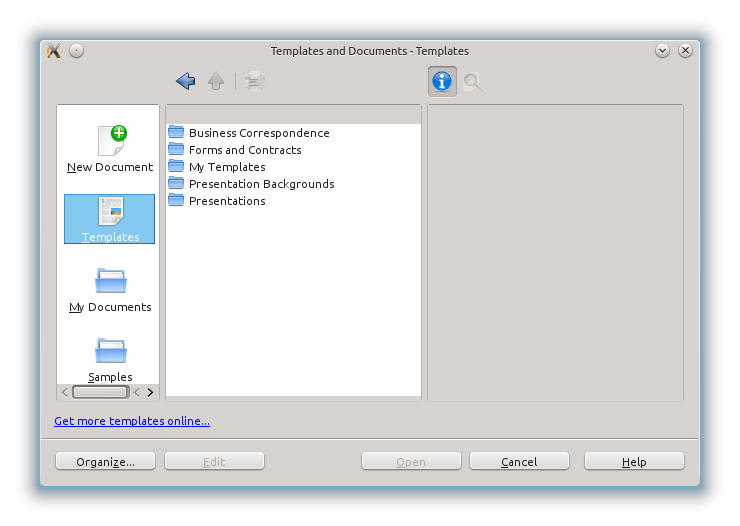The width and height of the screenshot is (740, 526).
Task: Toggle the Document Properties info icon
Action: [442, 82]
